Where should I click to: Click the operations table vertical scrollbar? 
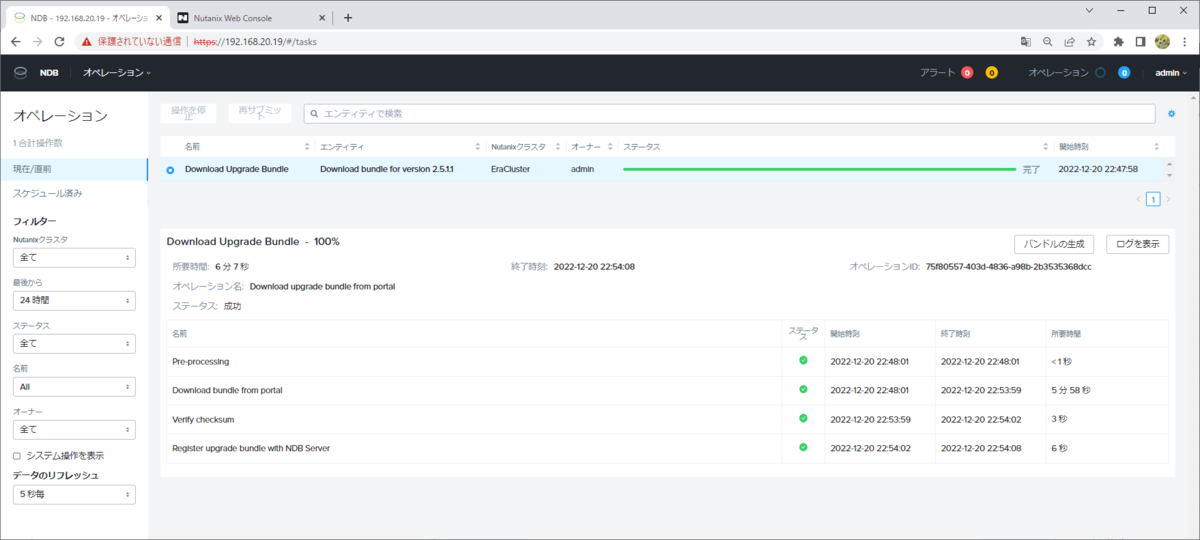(1167, 170)
